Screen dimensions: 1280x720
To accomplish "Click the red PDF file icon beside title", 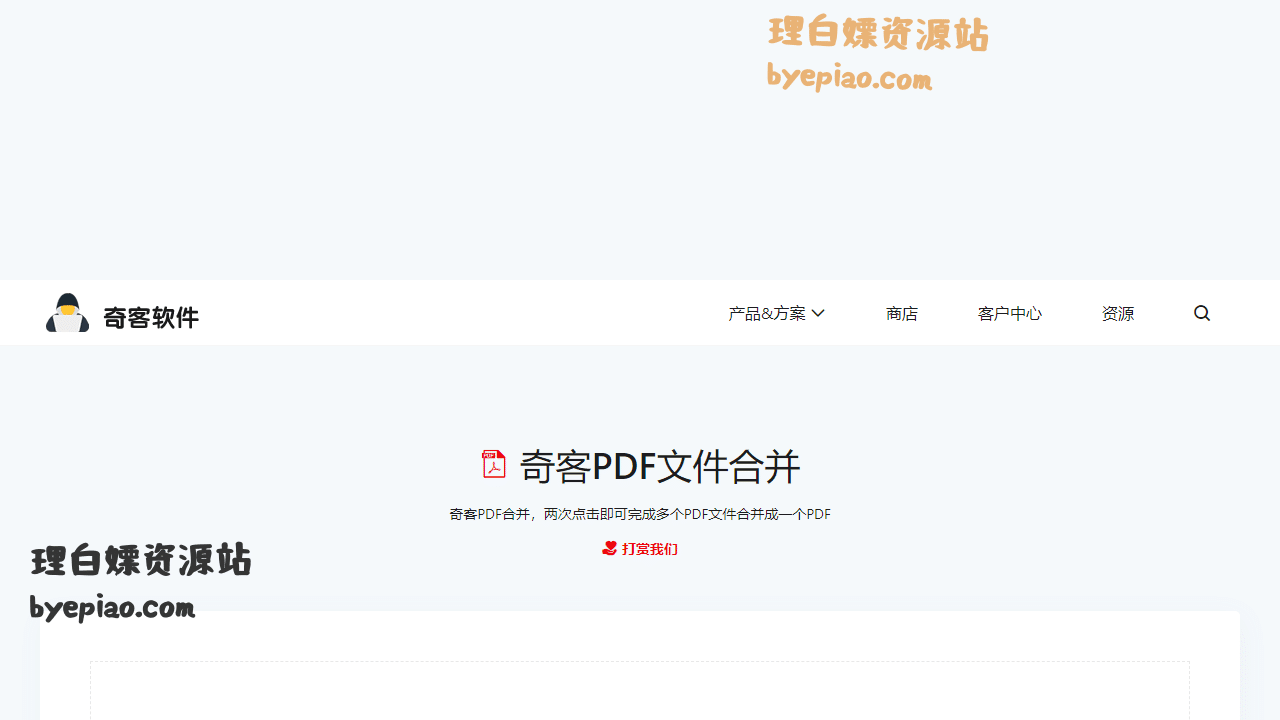I will pos(494,464).
